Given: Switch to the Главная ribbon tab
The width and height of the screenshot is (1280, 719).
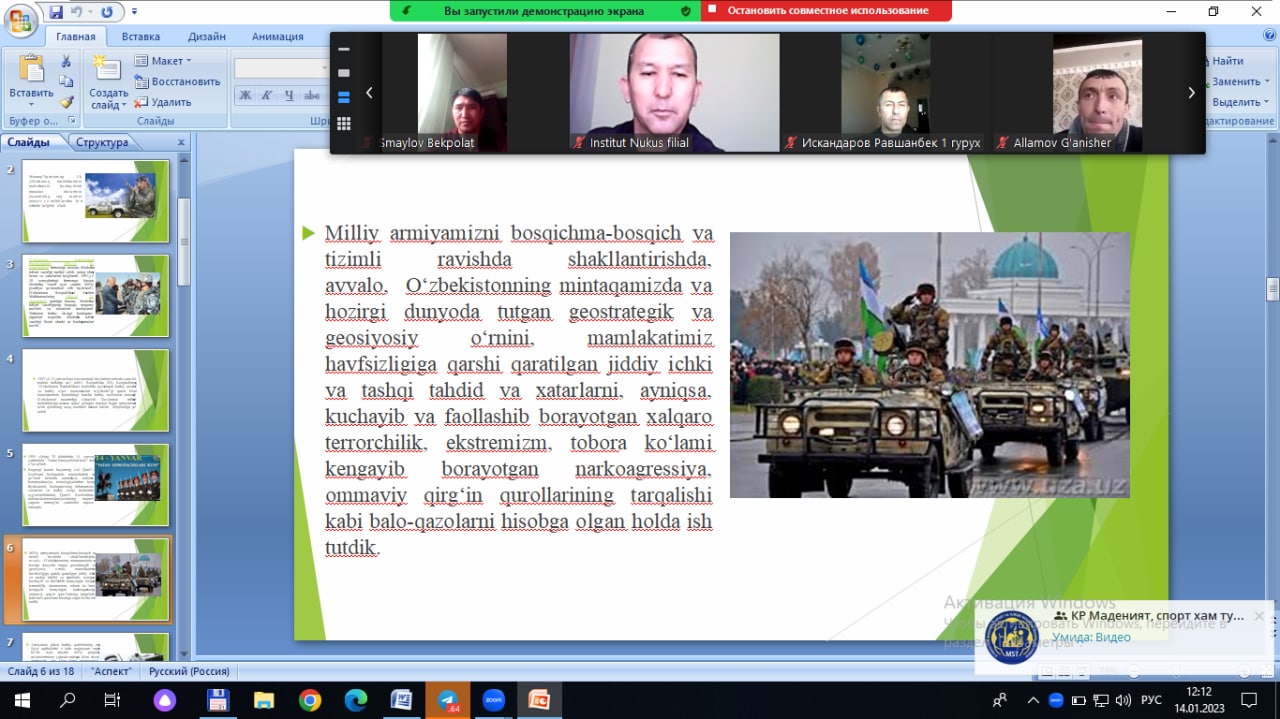Looking at the screenshot, I should (76, 37).
